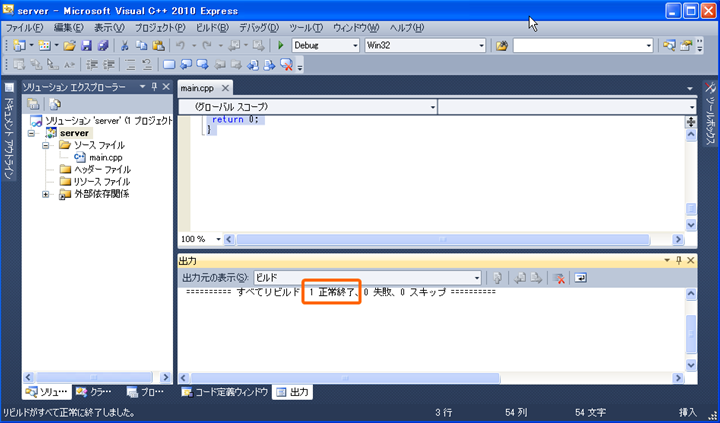Screen dimensions: 720x423
Task: Click the Uncomment Selection icon
Action: [x=147, y=65]
